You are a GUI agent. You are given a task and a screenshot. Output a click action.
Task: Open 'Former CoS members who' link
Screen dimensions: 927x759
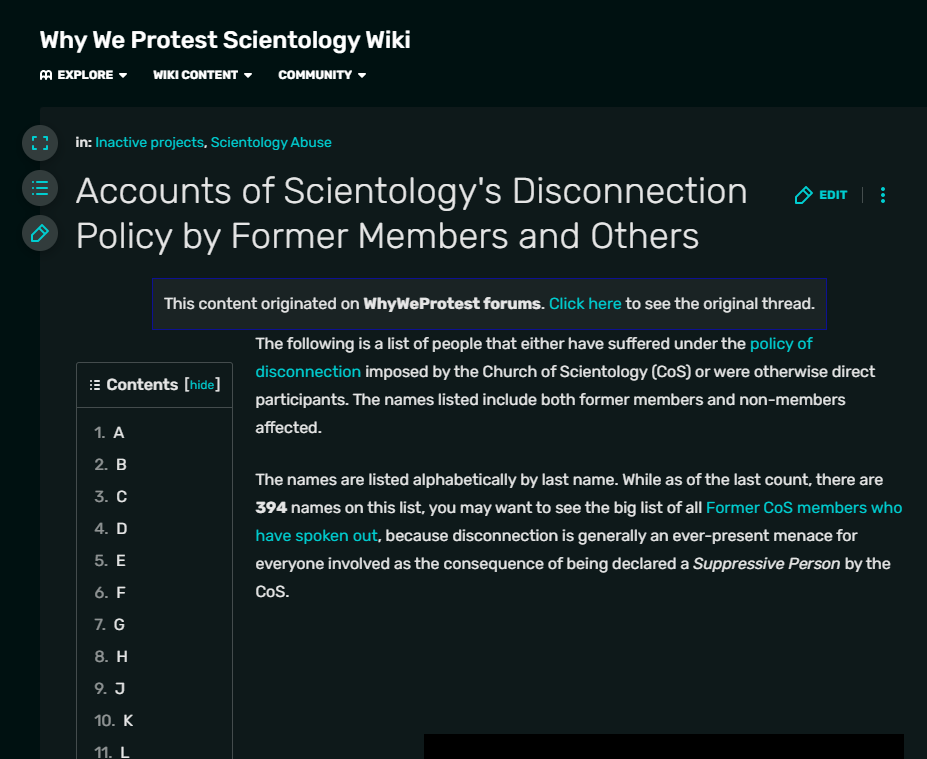804,507
